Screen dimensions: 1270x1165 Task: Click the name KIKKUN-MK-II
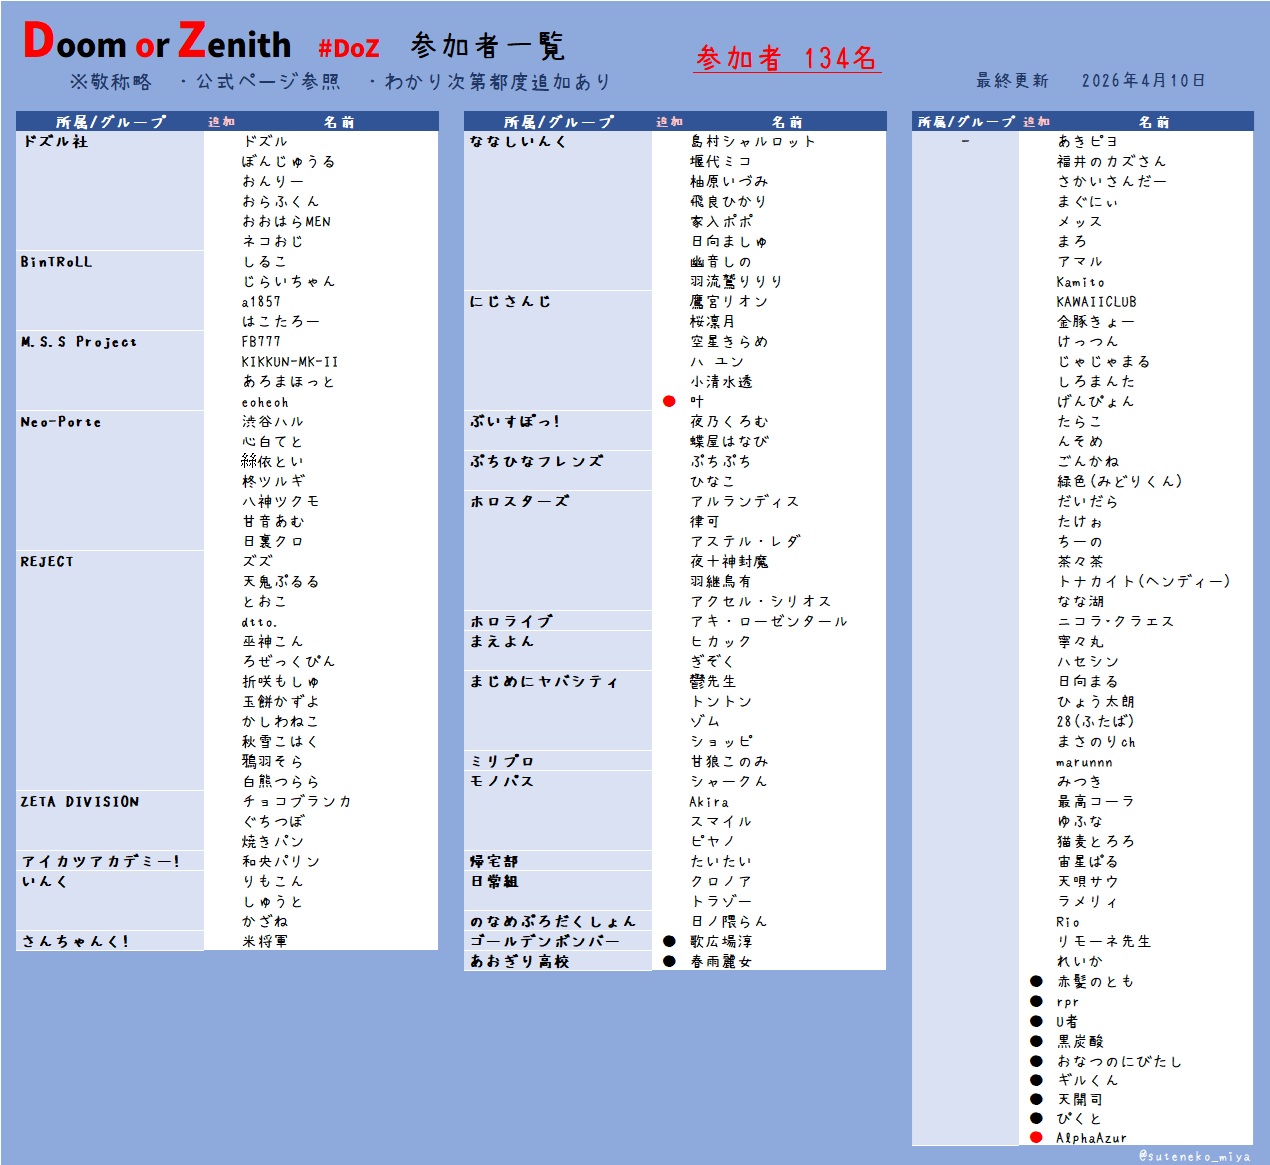(290, 361)
